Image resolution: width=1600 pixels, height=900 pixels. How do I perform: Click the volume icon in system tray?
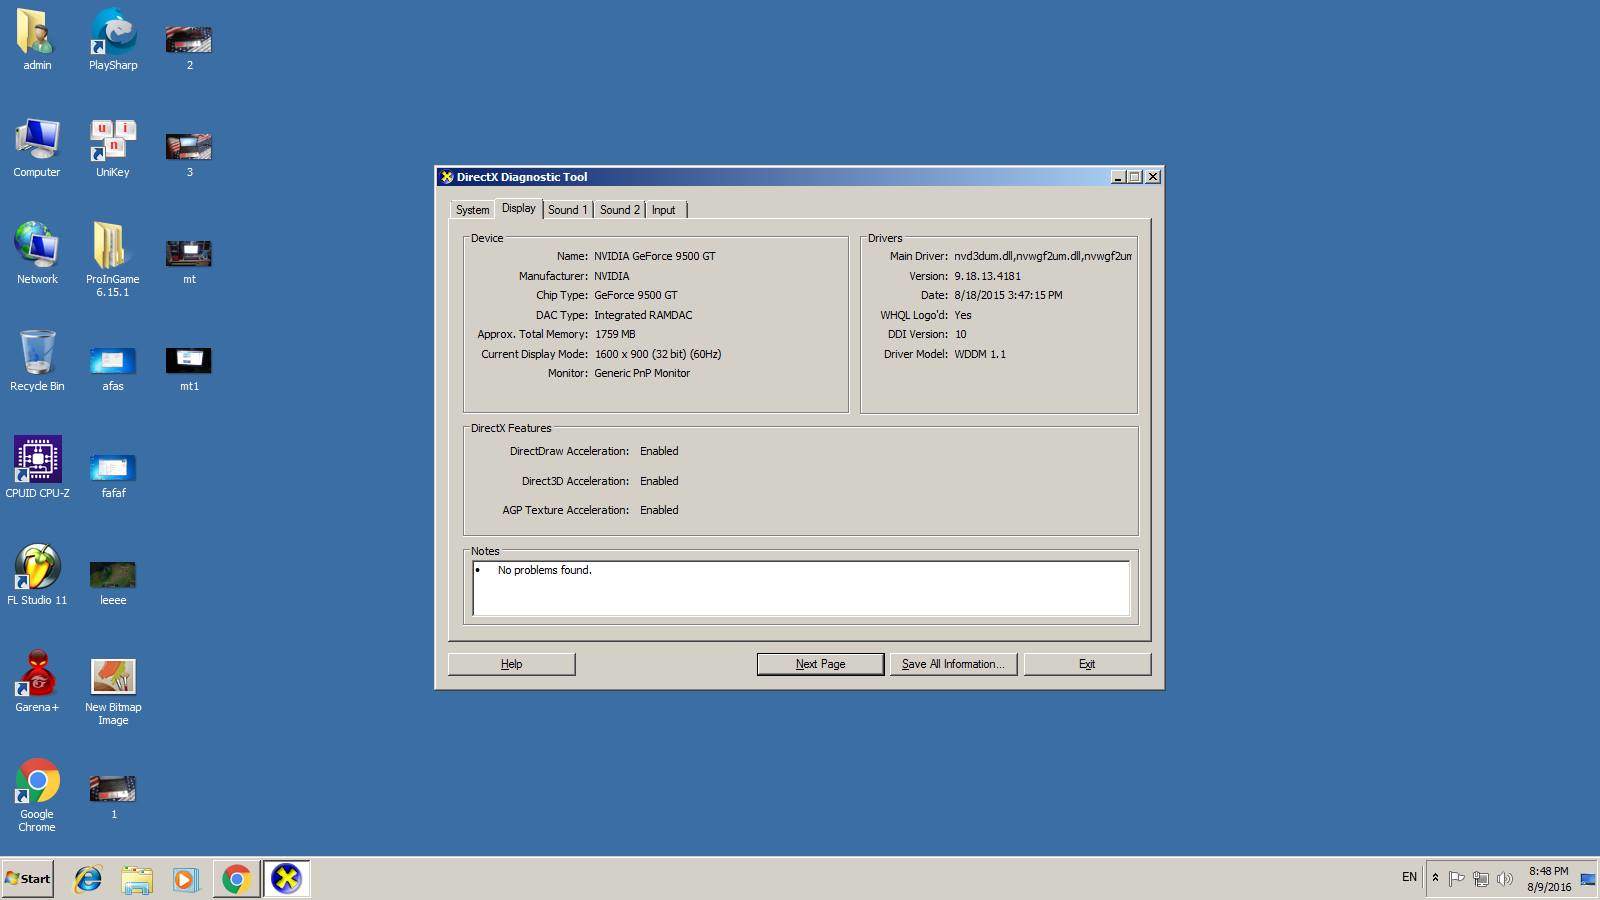pyautogui.click(x=1505, y=879)
